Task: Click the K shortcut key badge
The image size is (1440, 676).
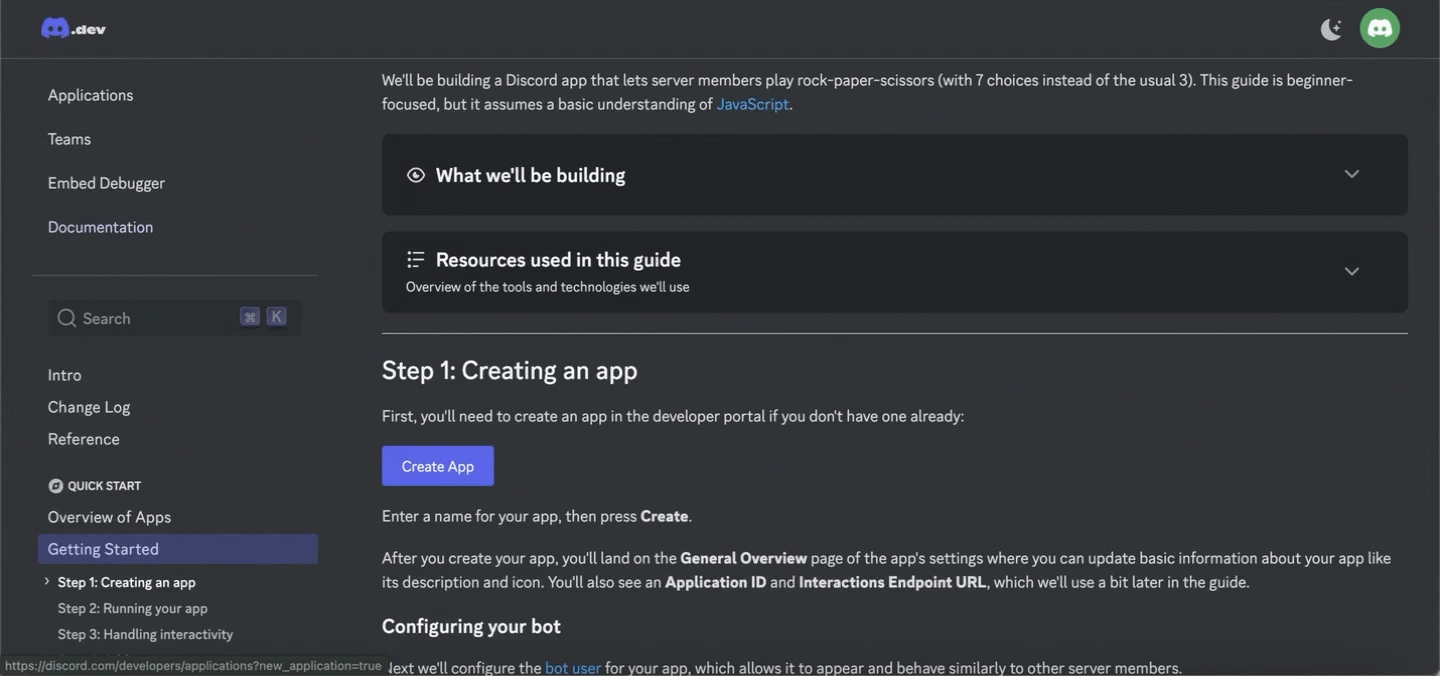Action: tap(277, 317)
